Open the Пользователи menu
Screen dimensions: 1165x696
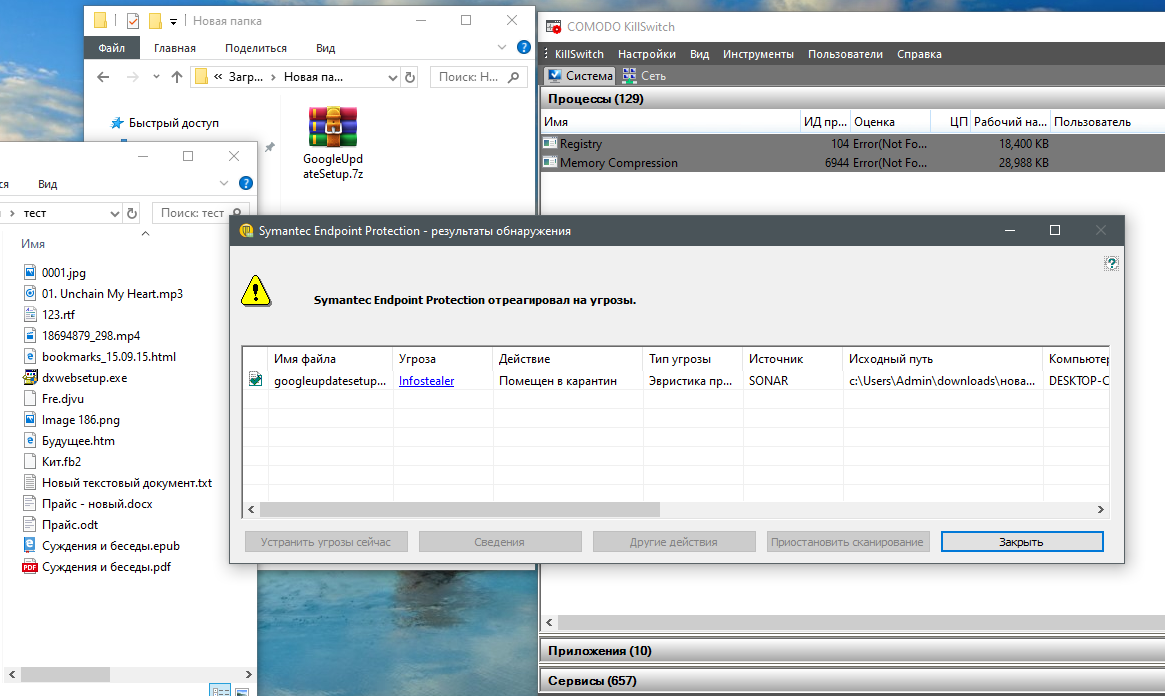coord(845,53)
